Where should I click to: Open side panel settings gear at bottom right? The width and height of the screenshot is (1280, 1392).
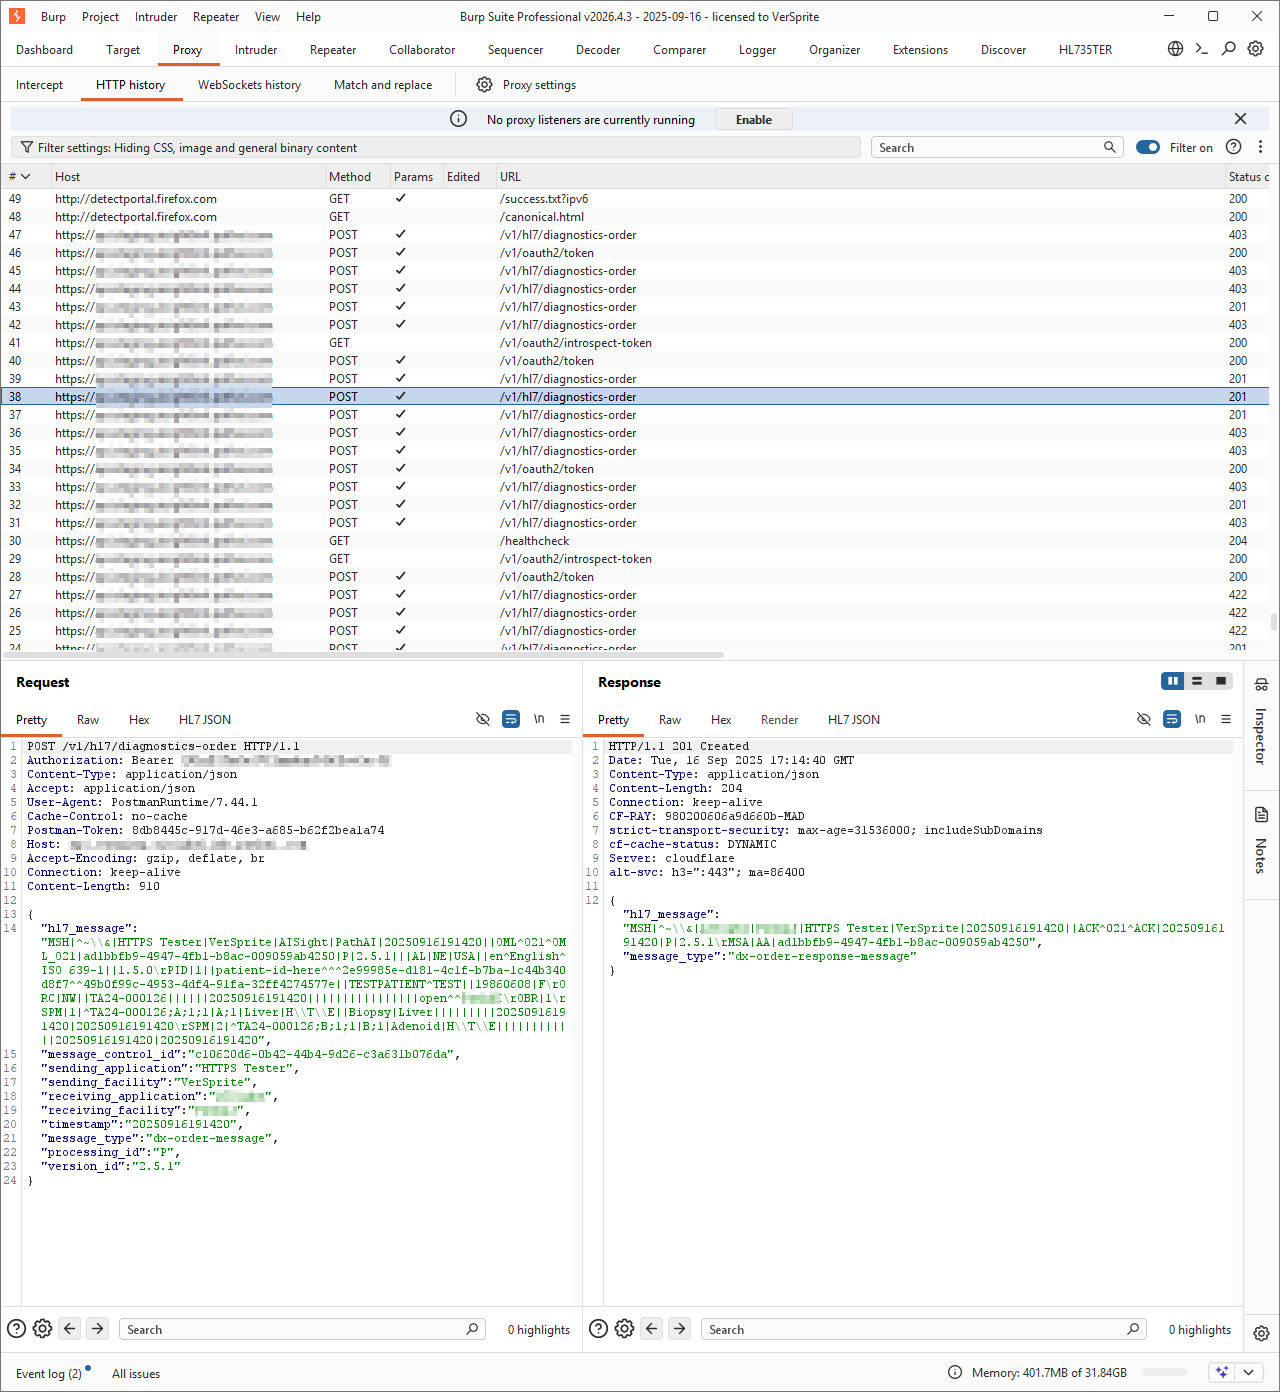coord(1261,1333)
